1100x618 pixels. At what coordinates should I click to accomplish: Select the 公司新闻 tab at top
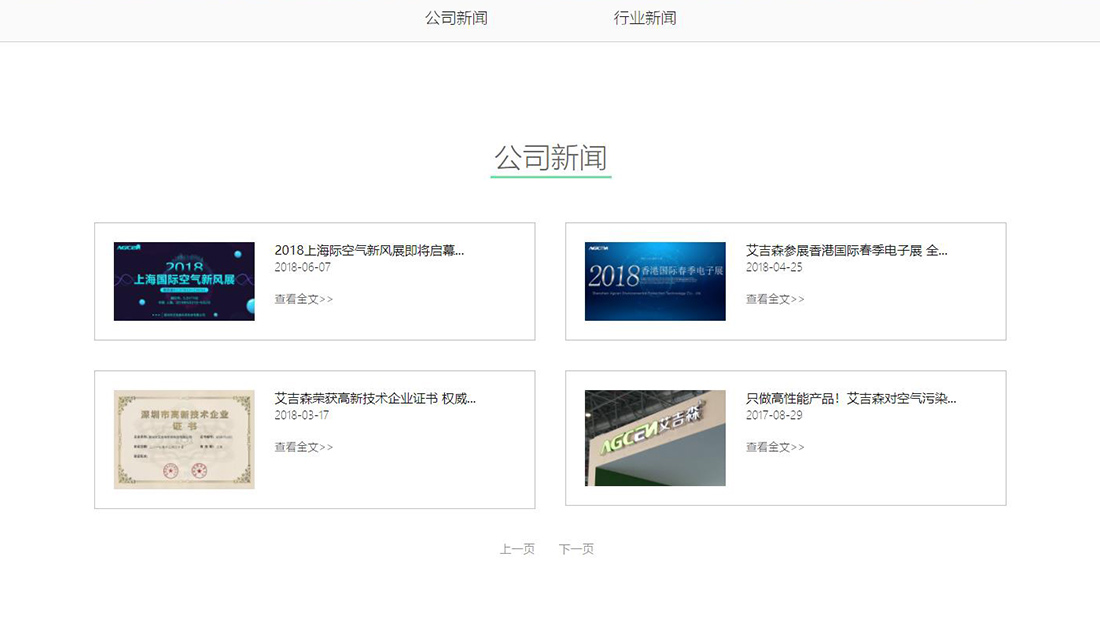tap(455, 18)
